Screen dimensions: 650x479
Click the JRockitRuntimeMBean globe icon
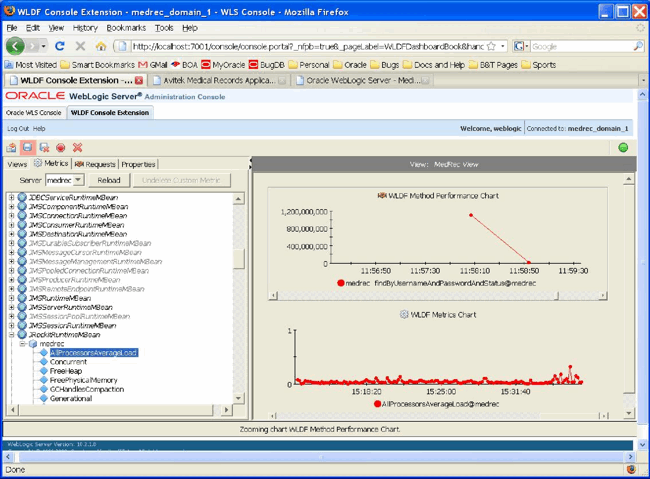coord(22,334)
